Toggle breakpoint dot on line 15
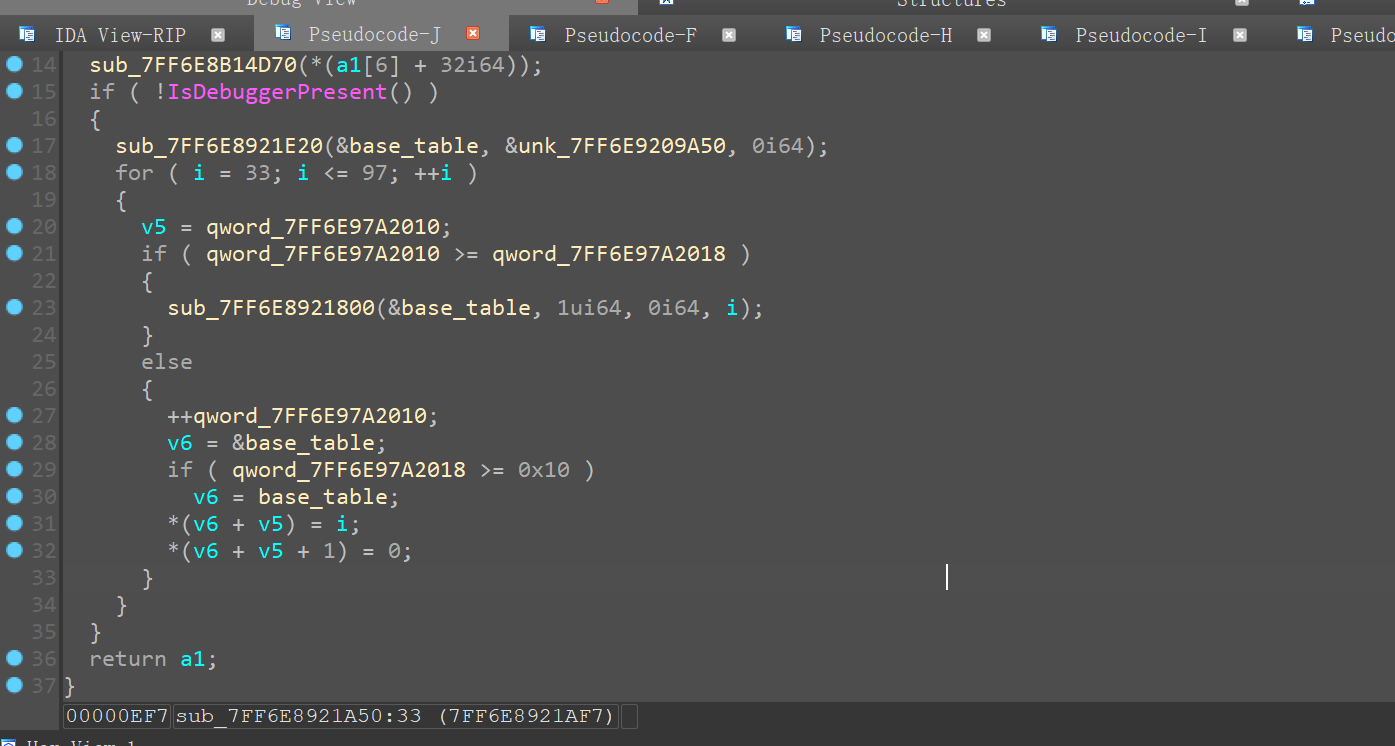Screen dimensions: 1395x746 click(x=14, y=91)
